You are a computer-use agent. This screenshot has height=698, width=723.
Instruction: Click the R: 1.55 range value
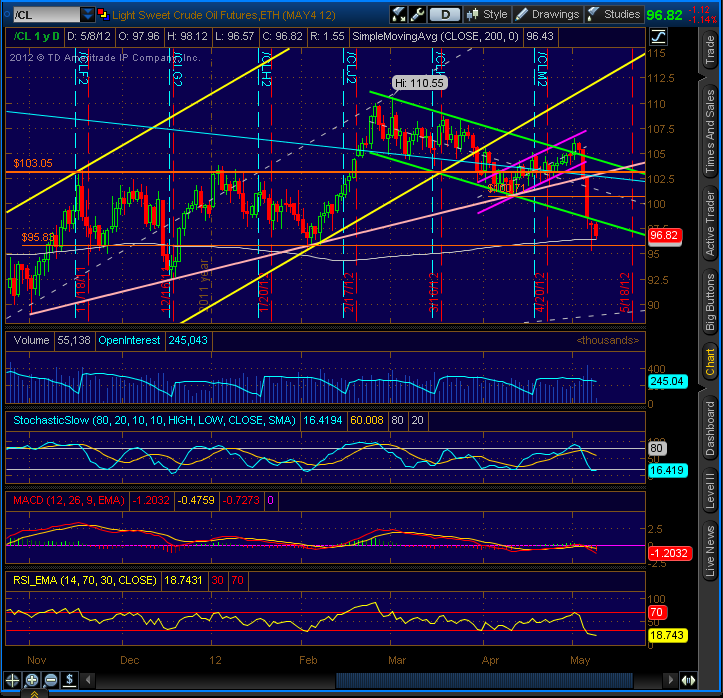coord(327,36)
